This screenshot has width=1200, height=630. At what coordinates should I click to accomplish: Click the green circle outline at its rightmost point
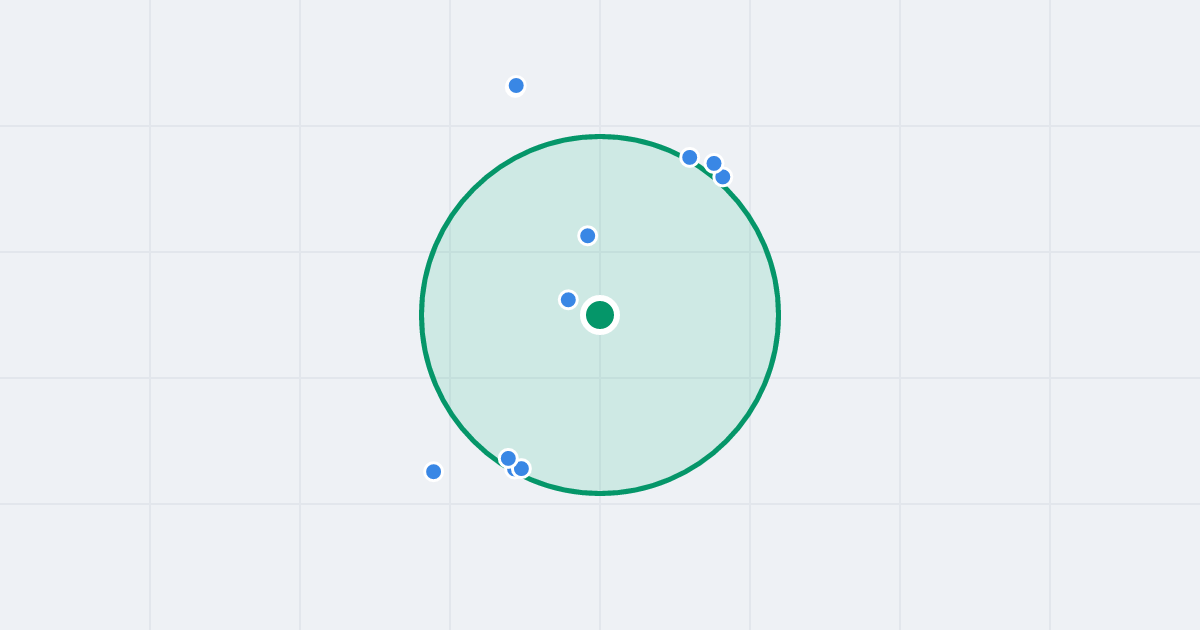coord(778,315)
